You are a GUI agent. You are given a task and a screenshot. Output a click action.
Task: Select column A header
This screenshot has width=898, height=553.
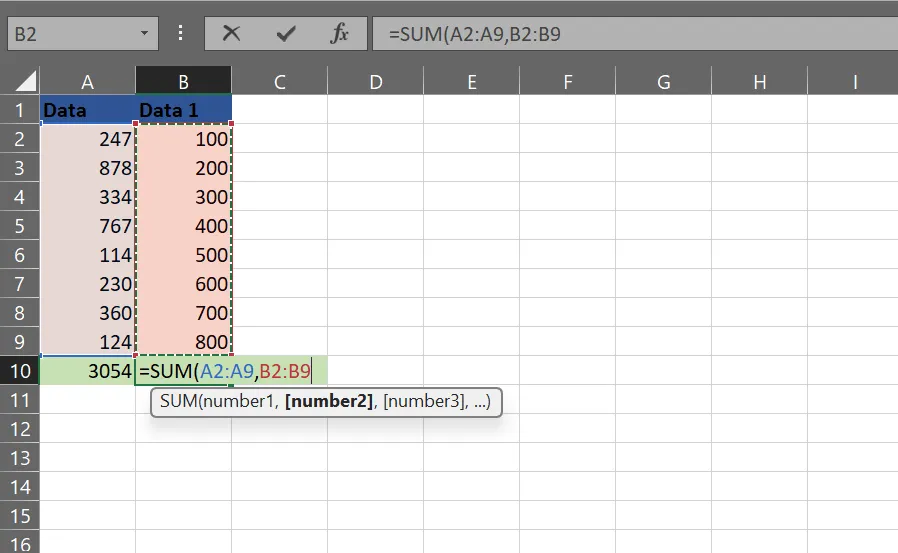click(x=87, y=81)
